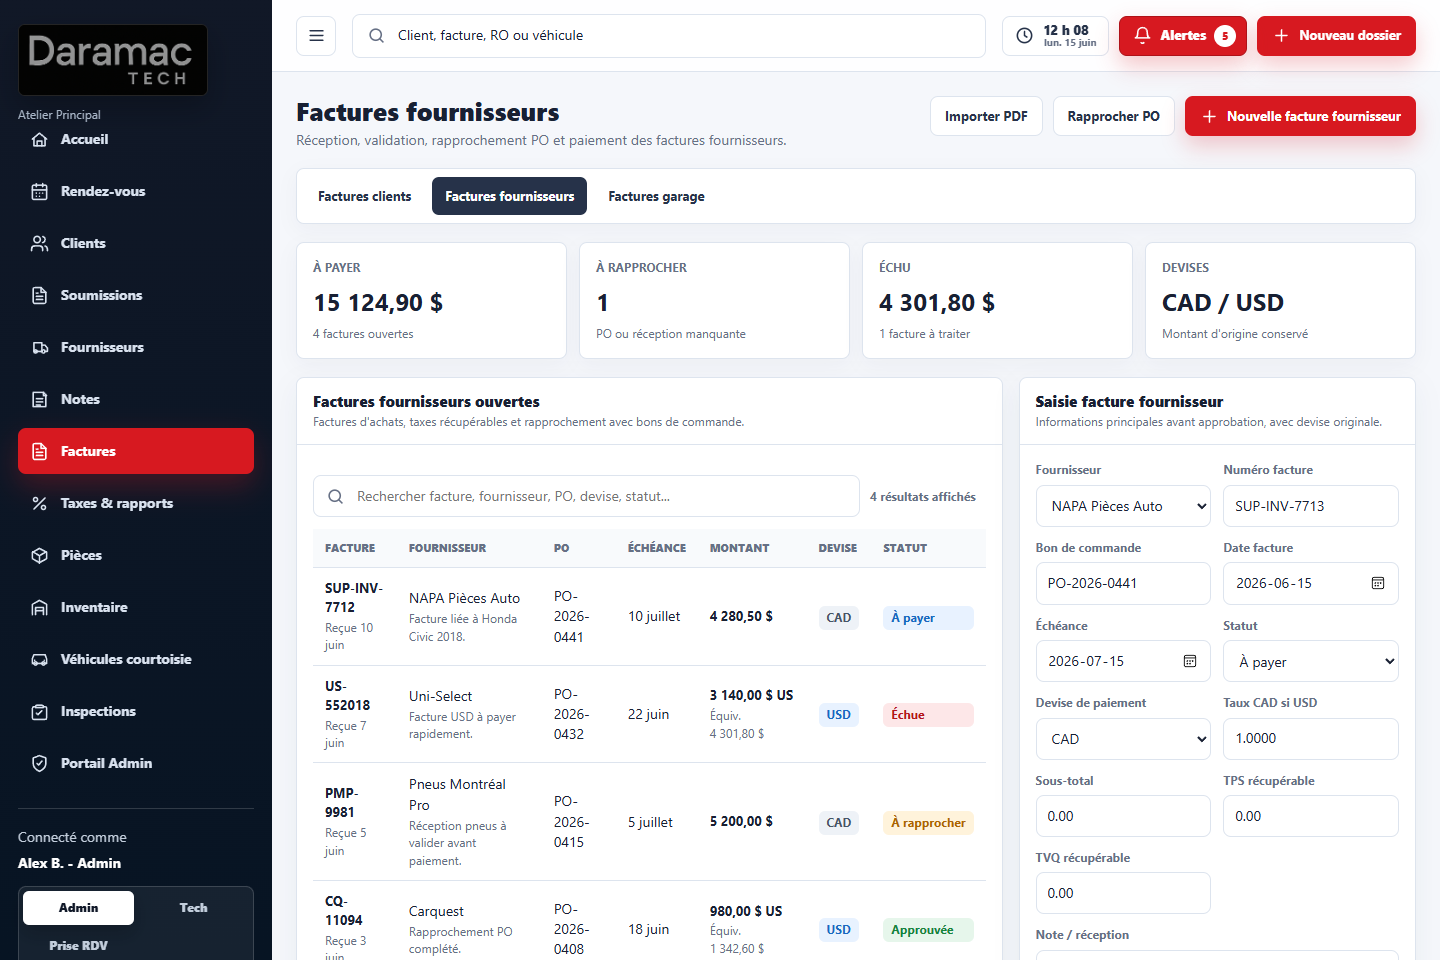The width and height of the screenshot is (1440, 960).
Task: Click Importer PDF button
Action: coord(986,116)
